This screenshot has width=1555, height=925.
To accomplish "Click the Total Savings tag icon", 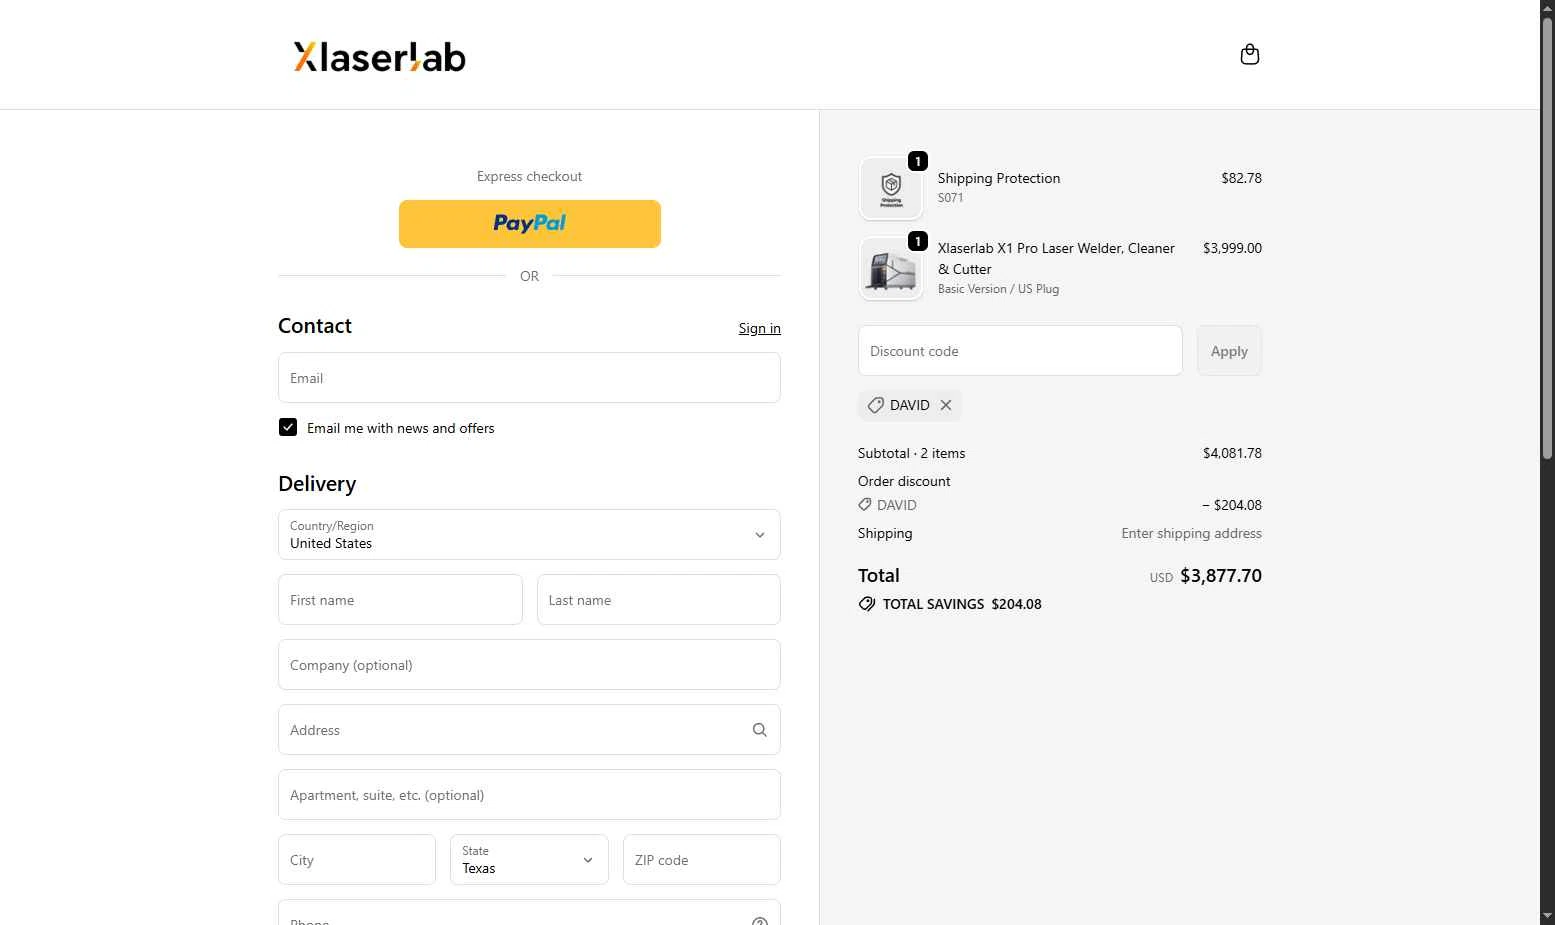I will pyautogui.click(x=867, y=604).
